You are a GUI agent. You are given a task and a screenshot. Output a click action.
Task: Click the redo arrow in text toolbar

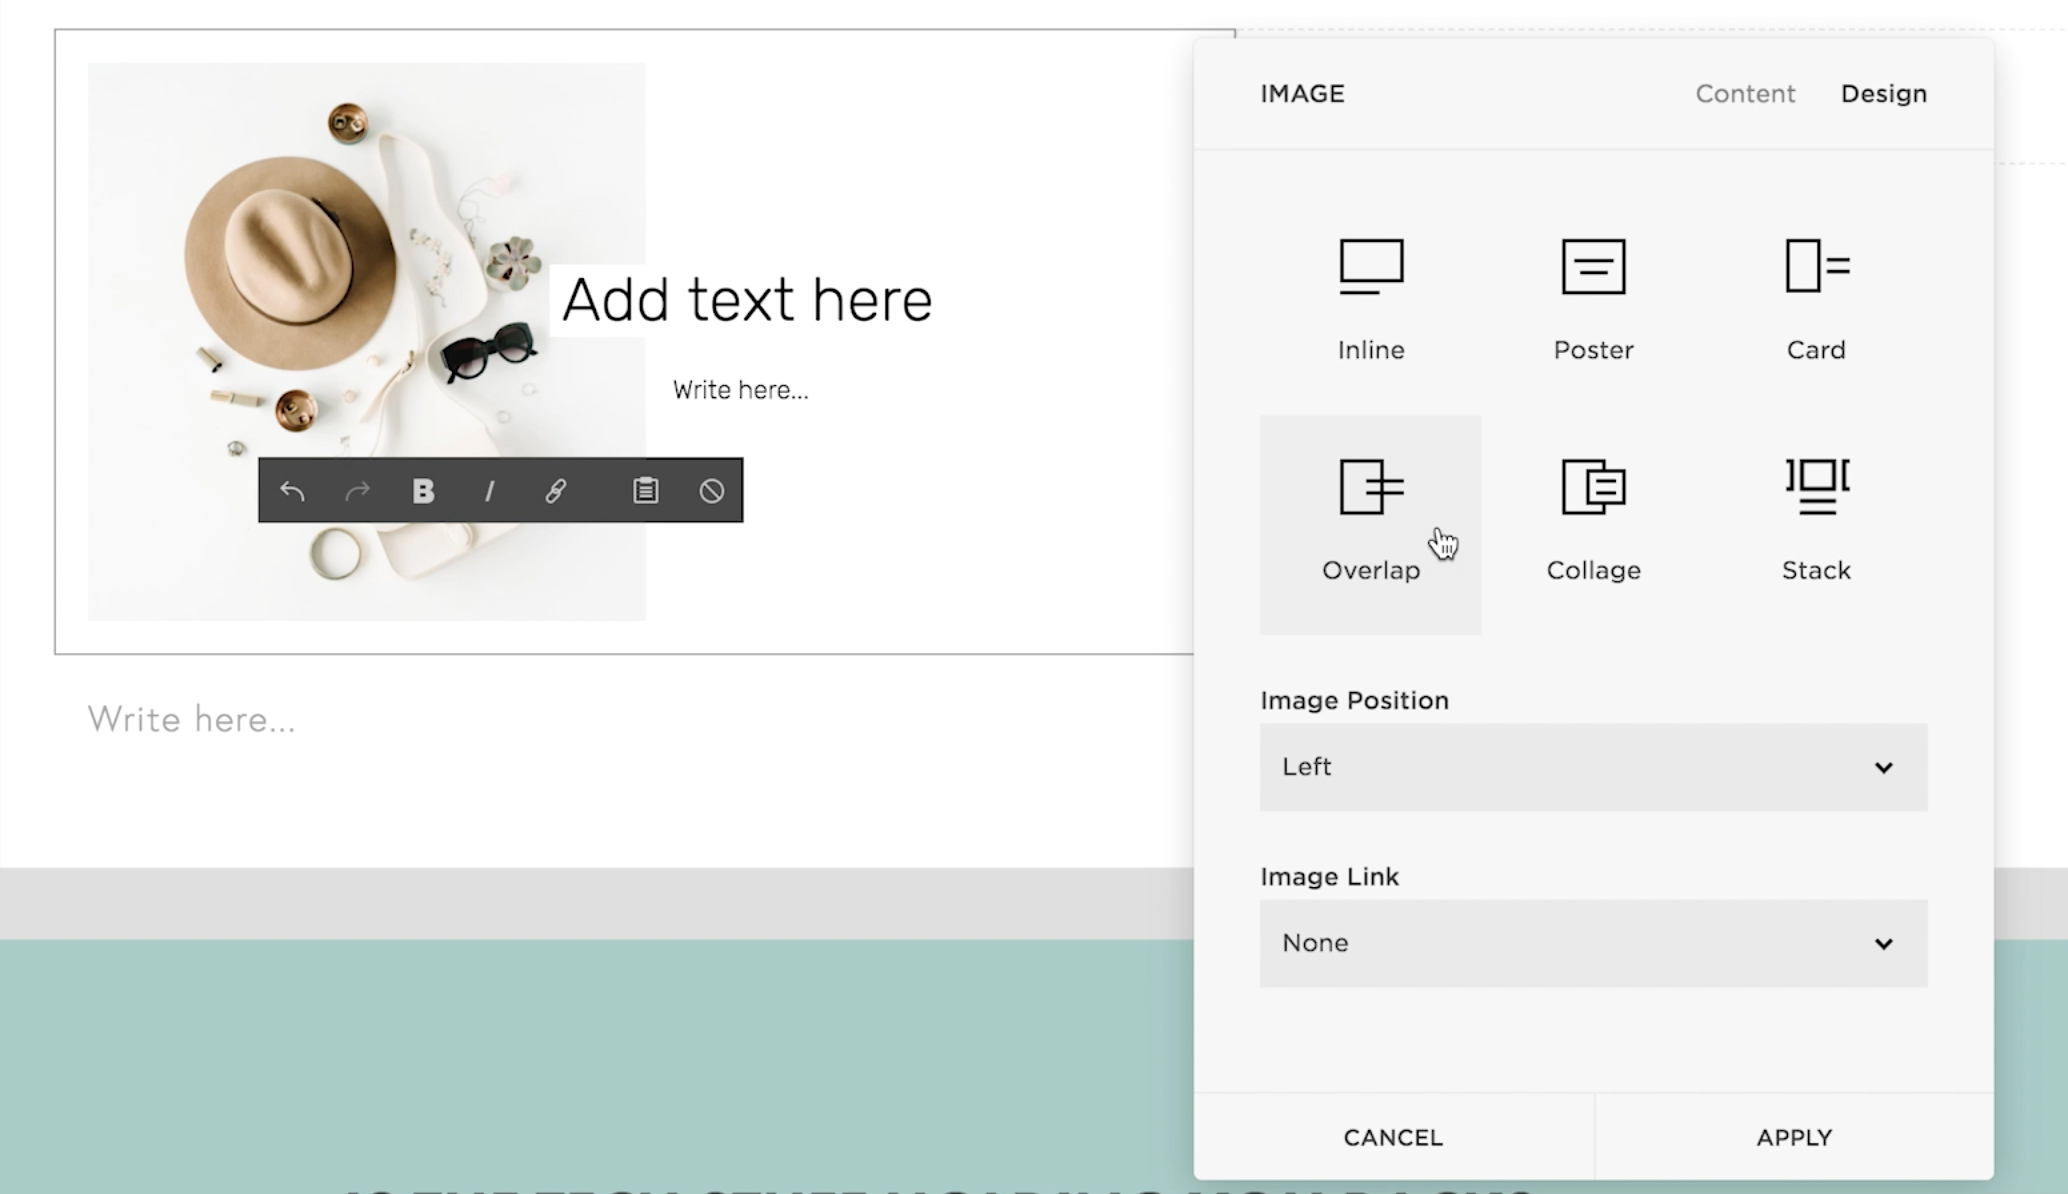tap(357, 490)
